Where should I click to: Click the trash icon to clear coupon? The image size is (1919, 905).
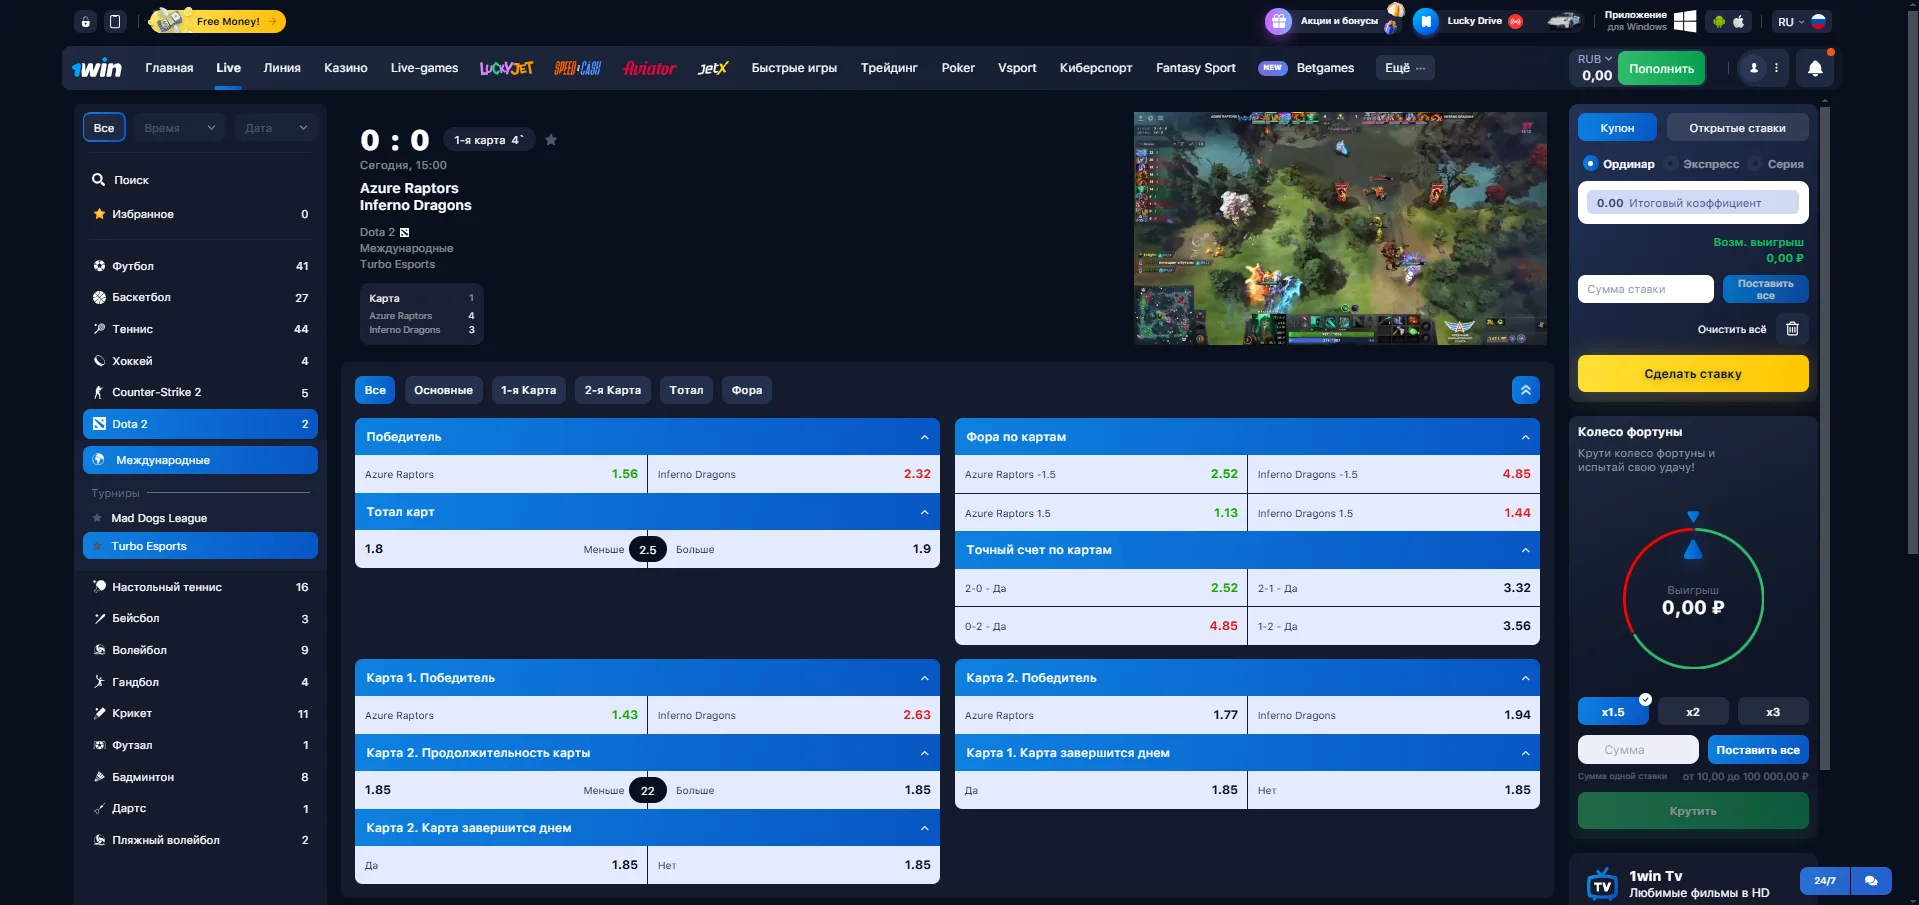[x=1792, y=329]
